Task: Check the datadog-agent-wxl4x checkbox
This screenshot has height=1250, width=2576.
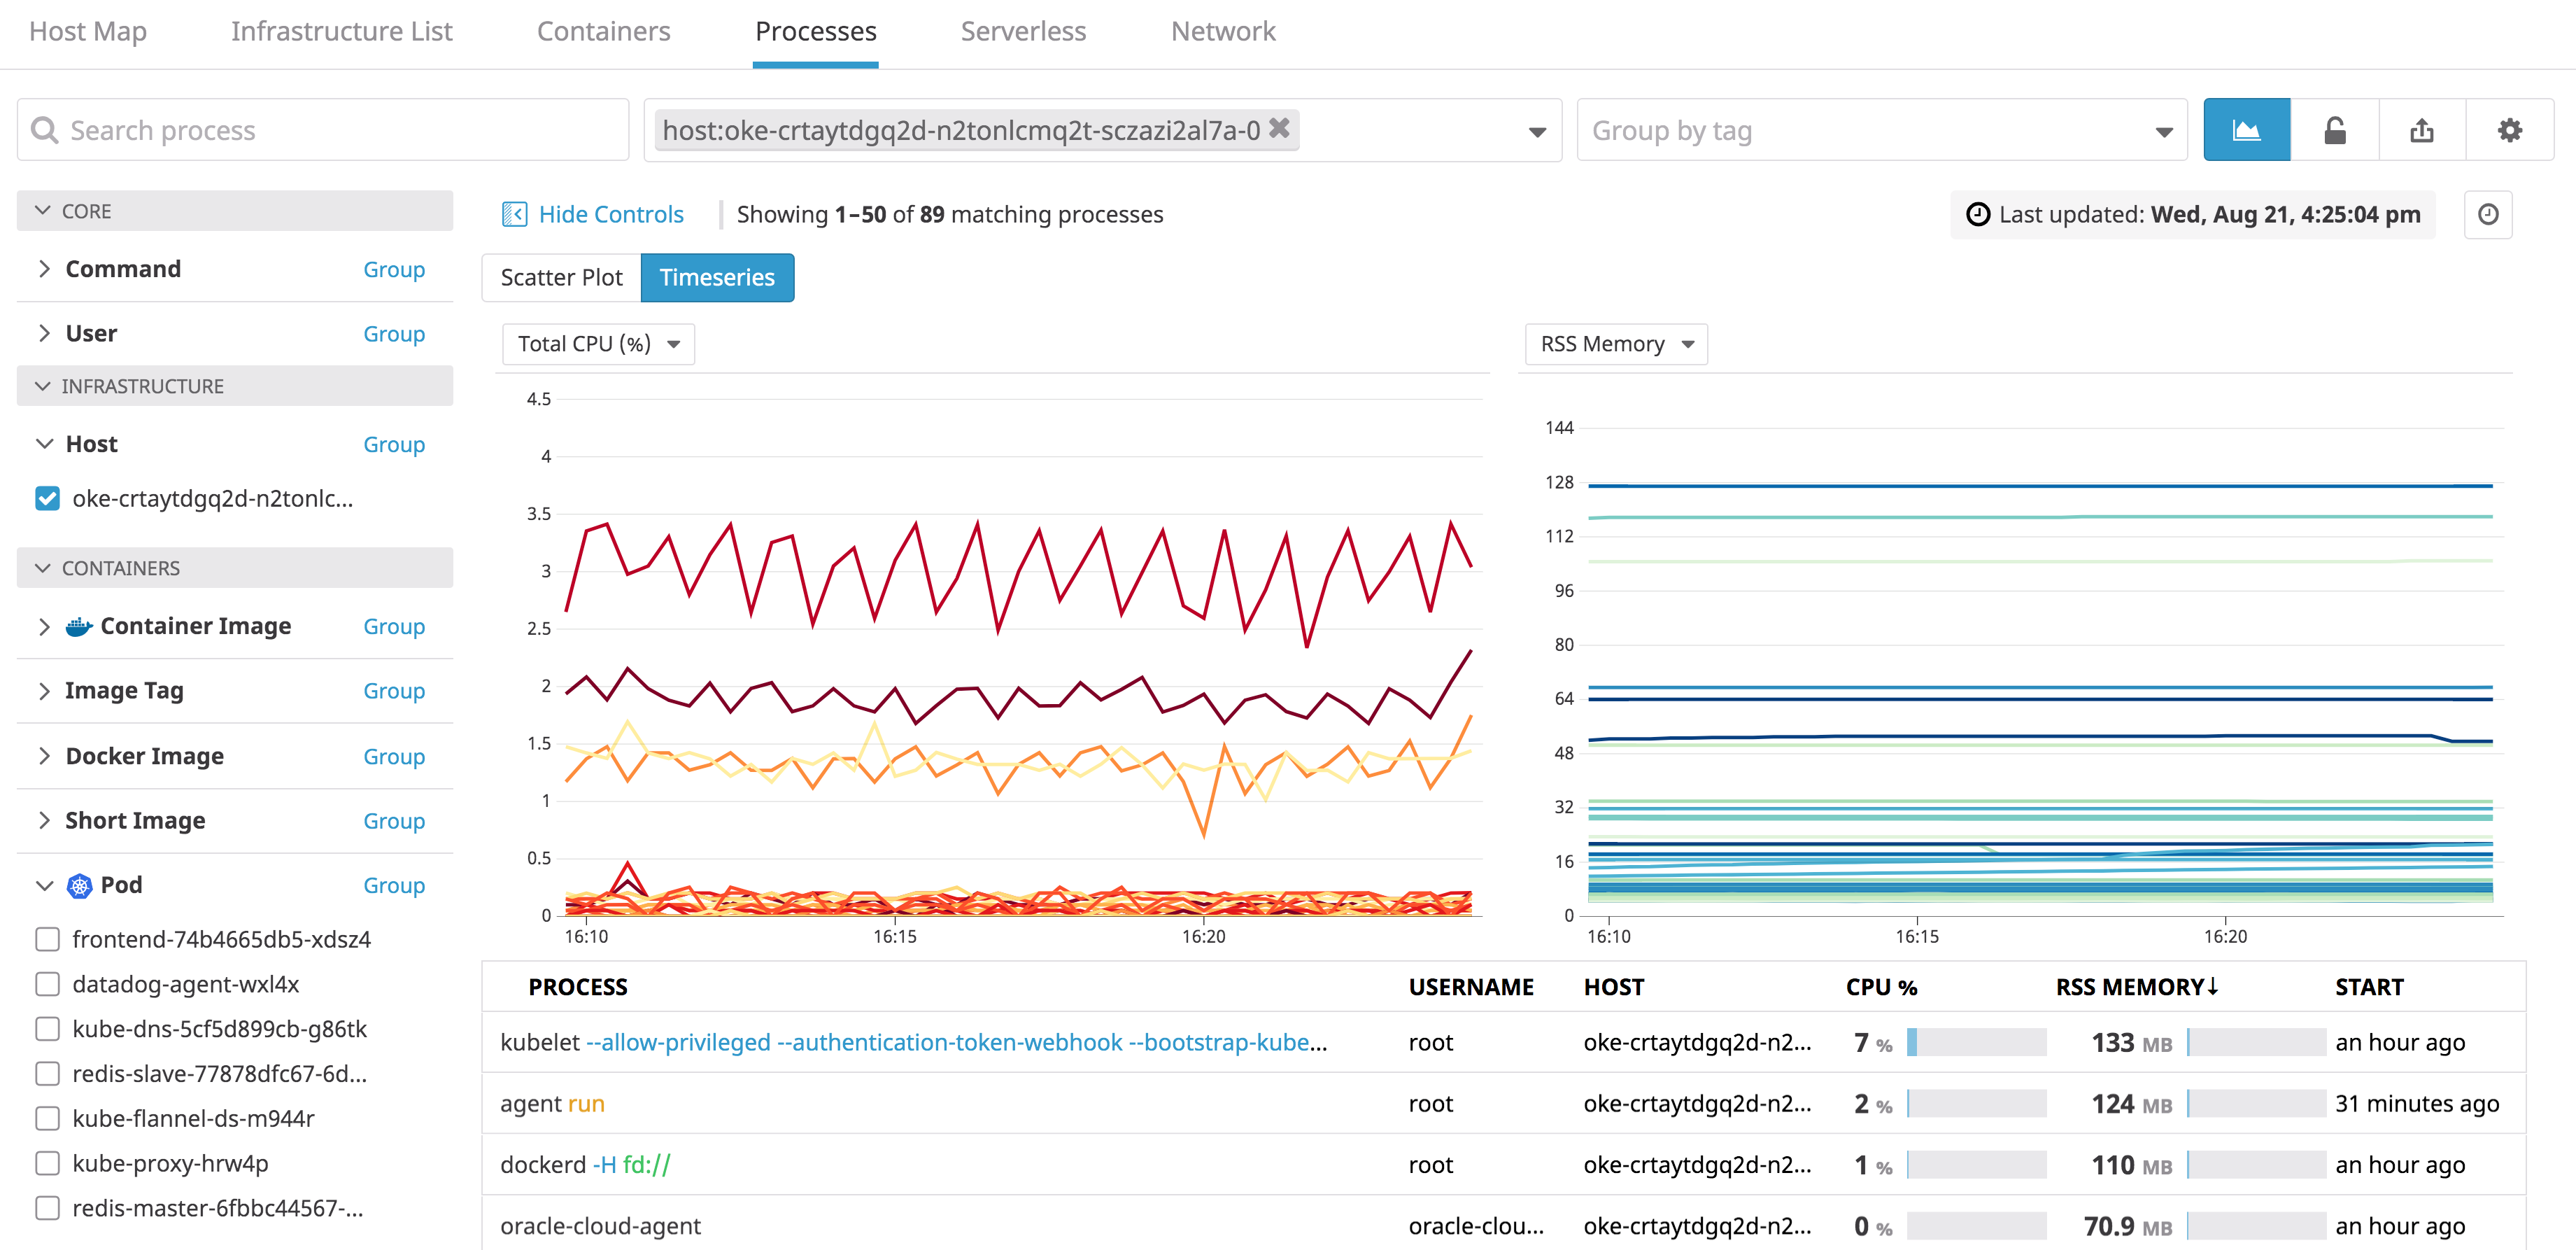Action: [x=47, y=984]
